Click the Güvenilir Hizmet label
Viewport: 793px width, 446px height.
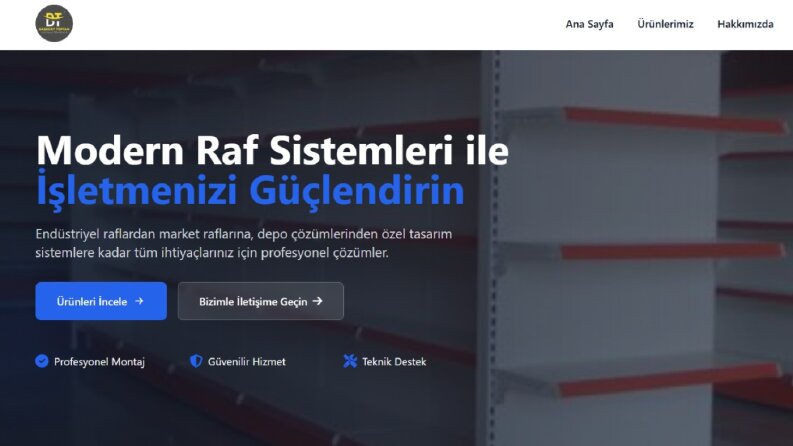pos(247,362)
